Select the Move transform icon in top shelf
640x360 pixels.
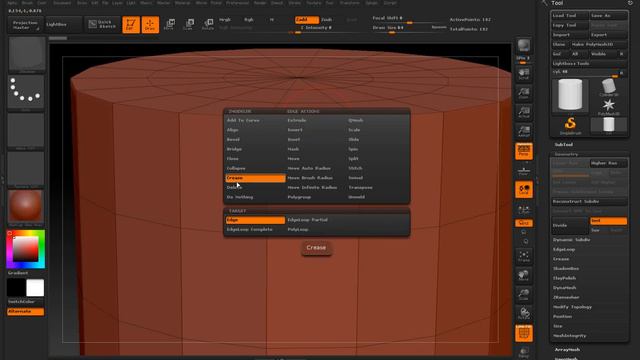(x=169, y=24)
